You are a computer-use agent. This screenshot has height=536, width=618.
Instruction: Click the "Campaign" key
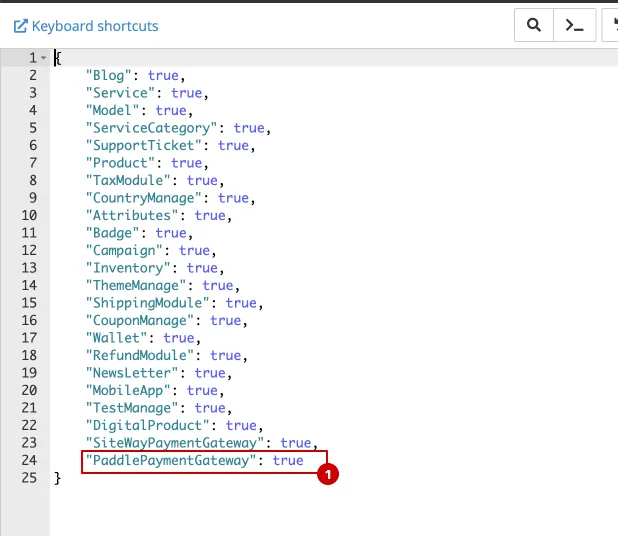(125, 251)
